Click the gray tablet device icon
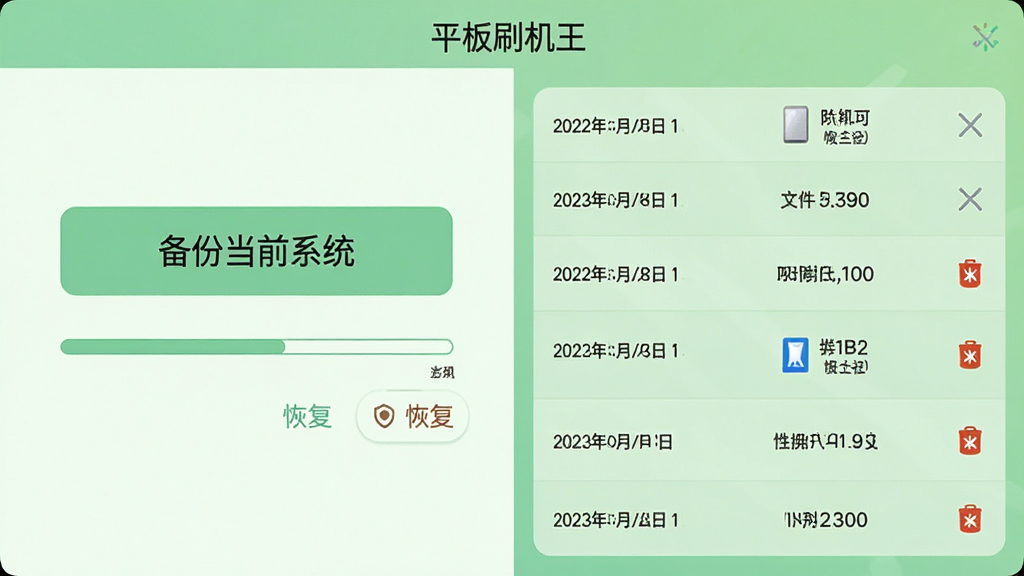Viewport: 1024px width, 576px height. (x=795, y=124)
